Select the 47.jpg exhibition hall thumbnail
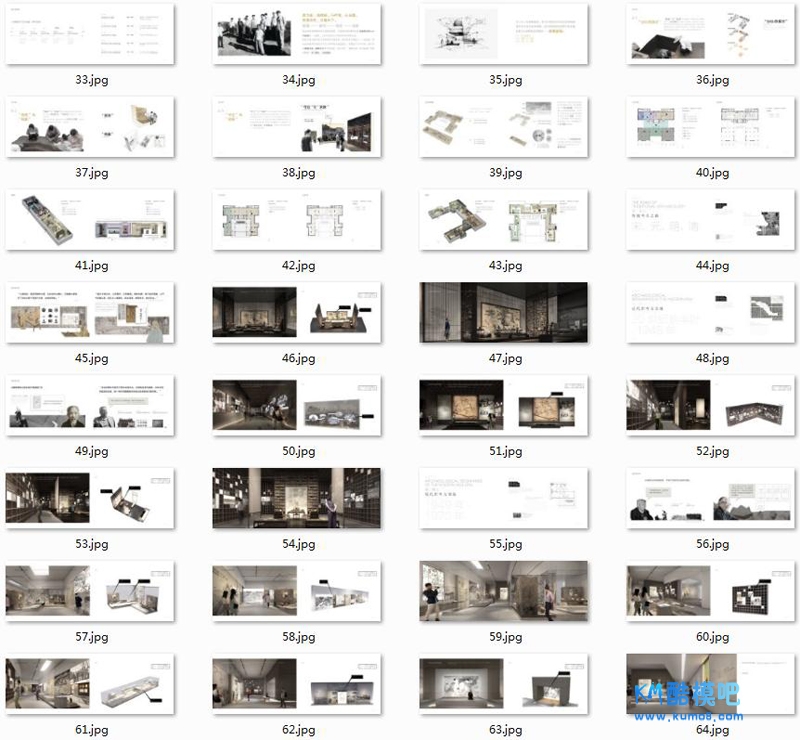Viewport: 800px width, 740px height. click(504, 312)
